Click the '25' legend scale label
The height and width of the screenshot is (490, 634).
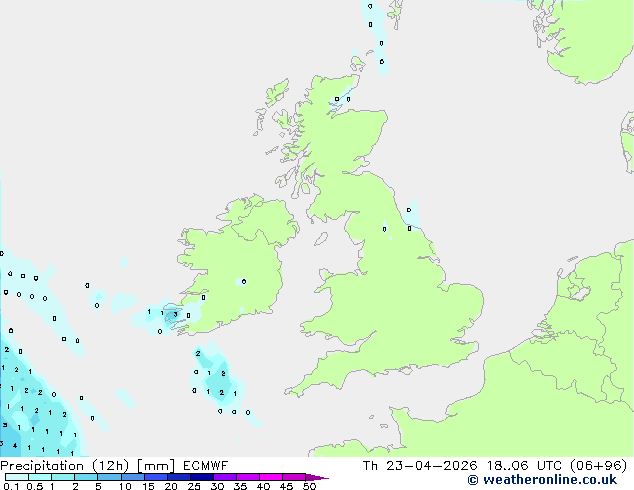[x=194, y=486]
